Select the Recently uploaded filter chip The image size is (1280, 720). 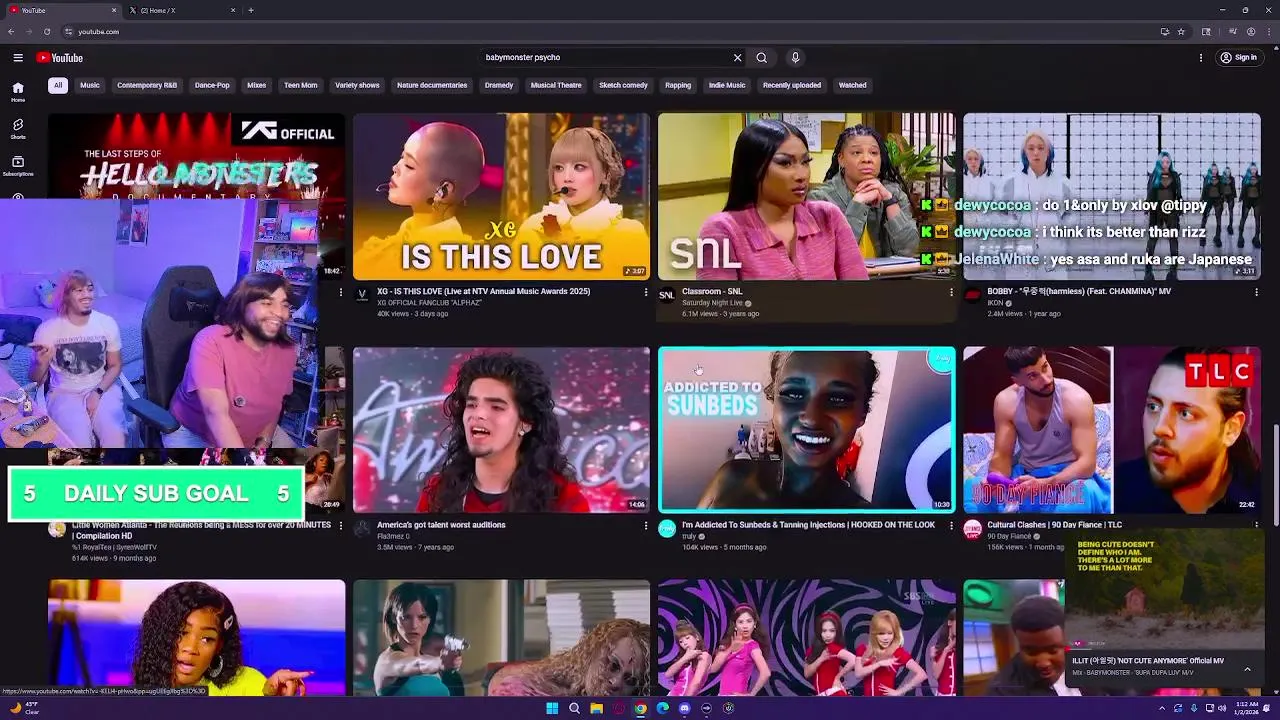pos(792,85)
